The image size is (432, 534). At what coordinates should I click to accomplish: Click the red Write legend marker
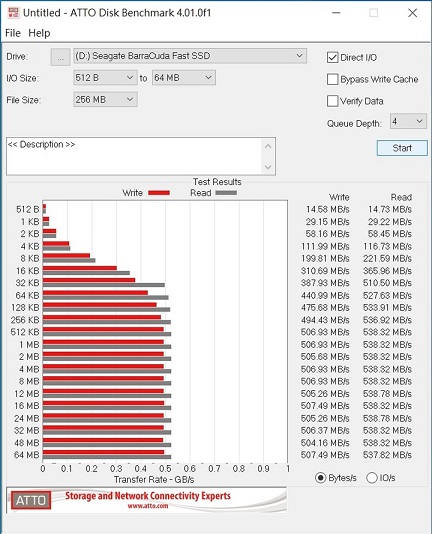point(159,193)
